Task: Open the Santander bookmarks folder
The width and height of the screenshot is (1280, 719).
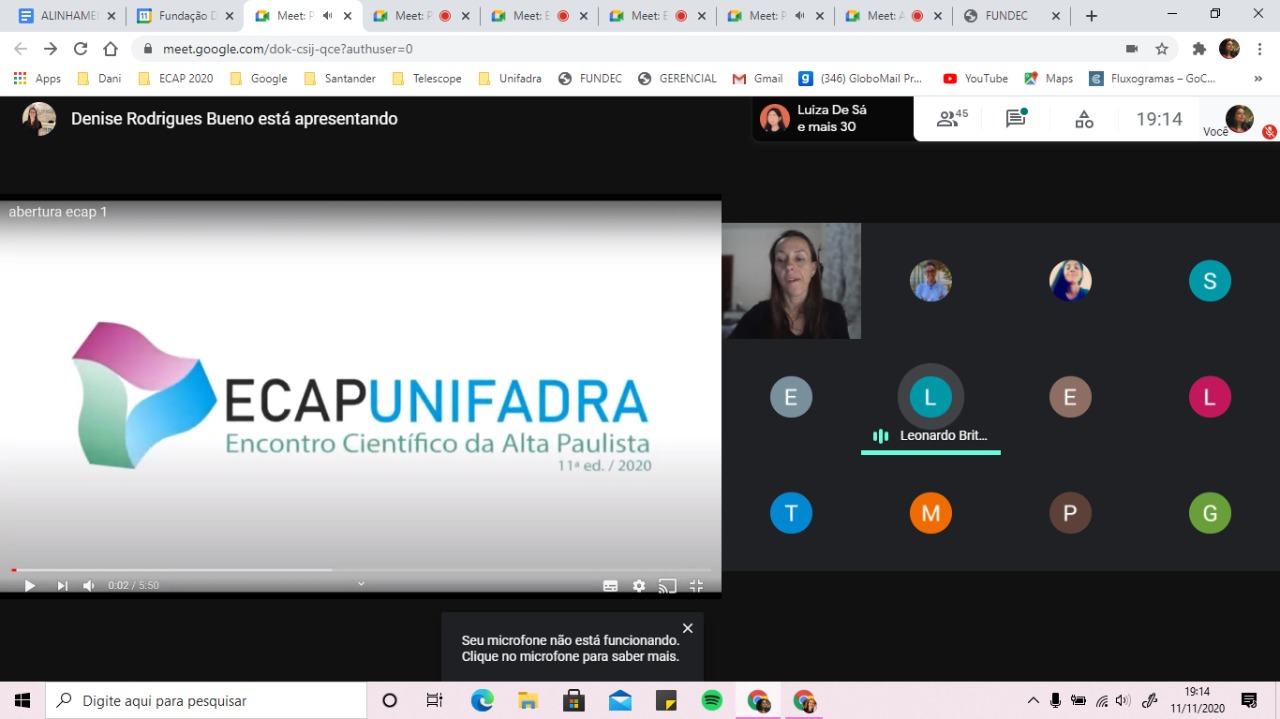Action: click(x=340, y=78)
